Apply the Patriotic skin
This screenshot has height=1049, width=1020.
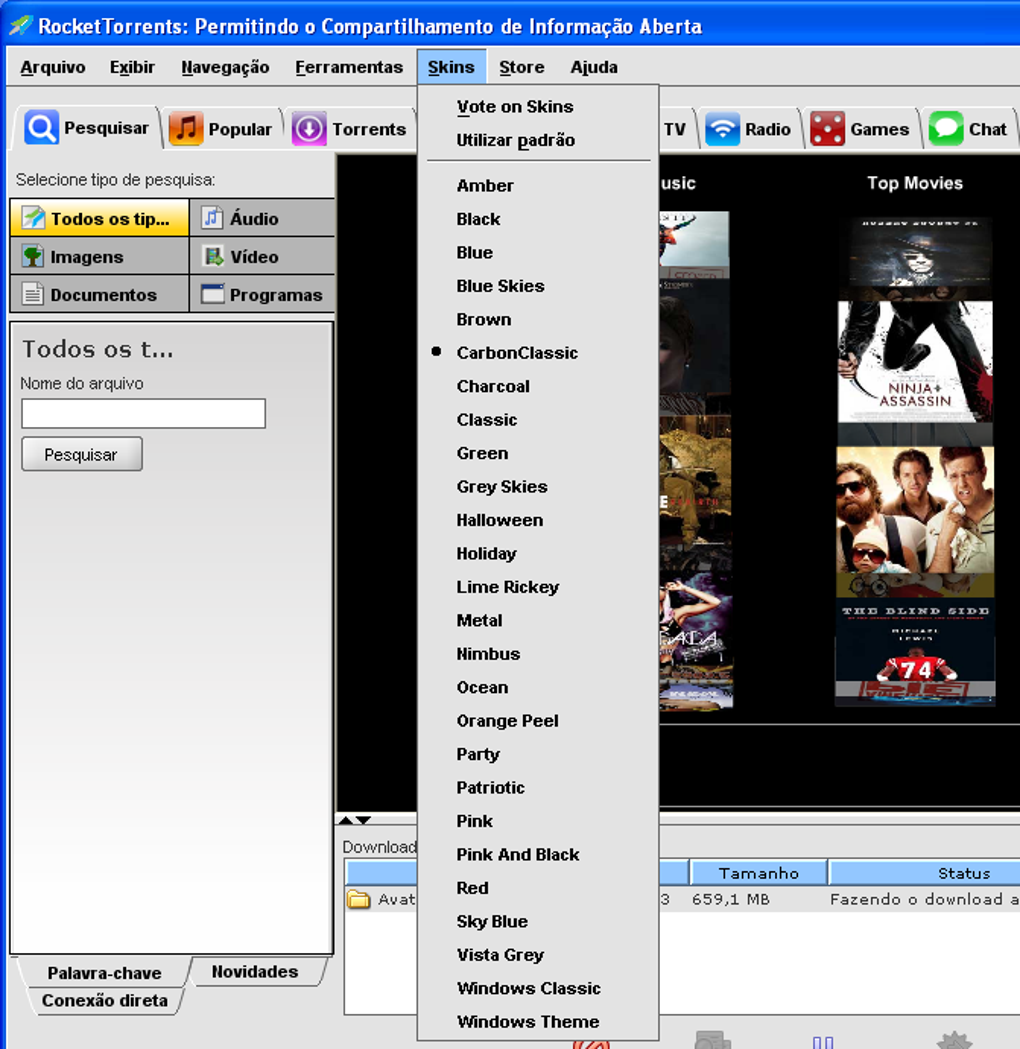click(x=538, y=787)
